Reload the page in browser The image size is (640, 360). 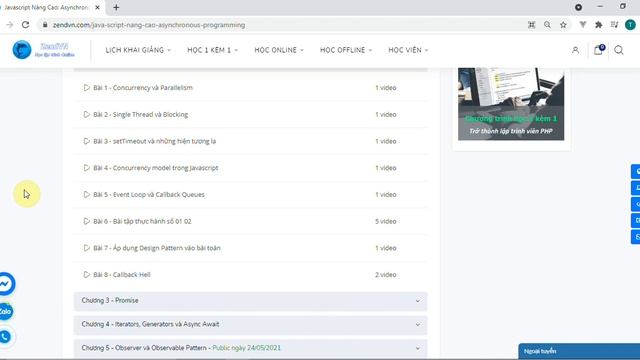coord(25,25)
